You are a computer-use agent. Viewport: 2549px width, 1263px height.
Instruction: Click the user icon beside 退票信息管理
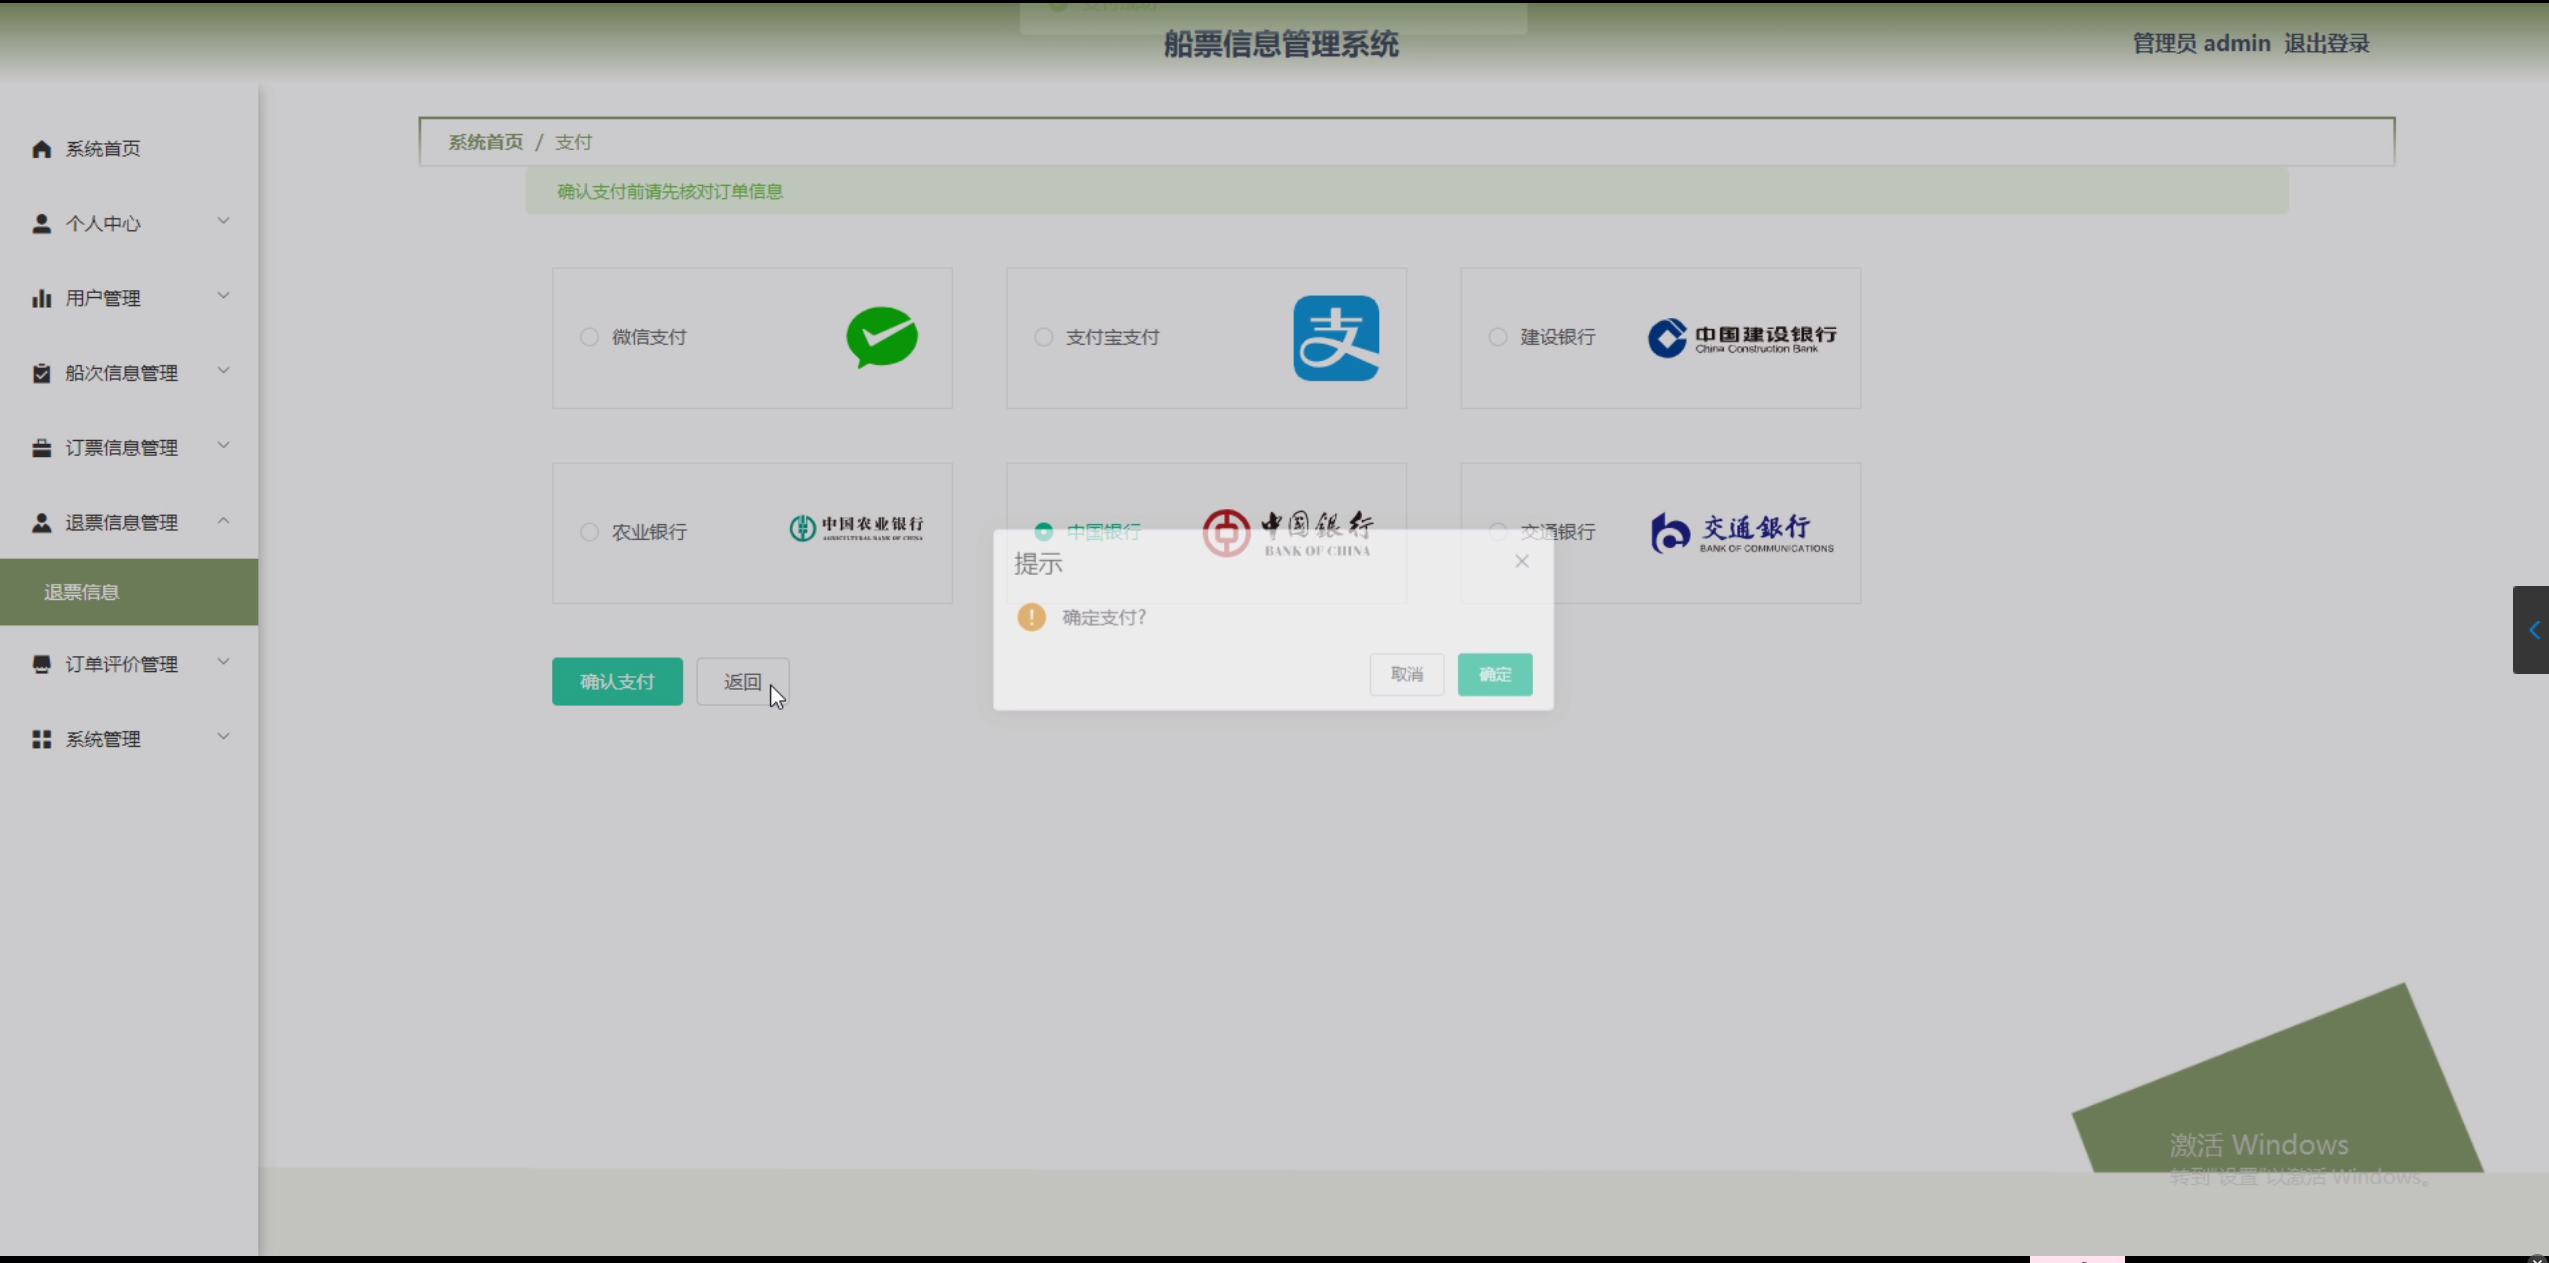click(41, 523)
